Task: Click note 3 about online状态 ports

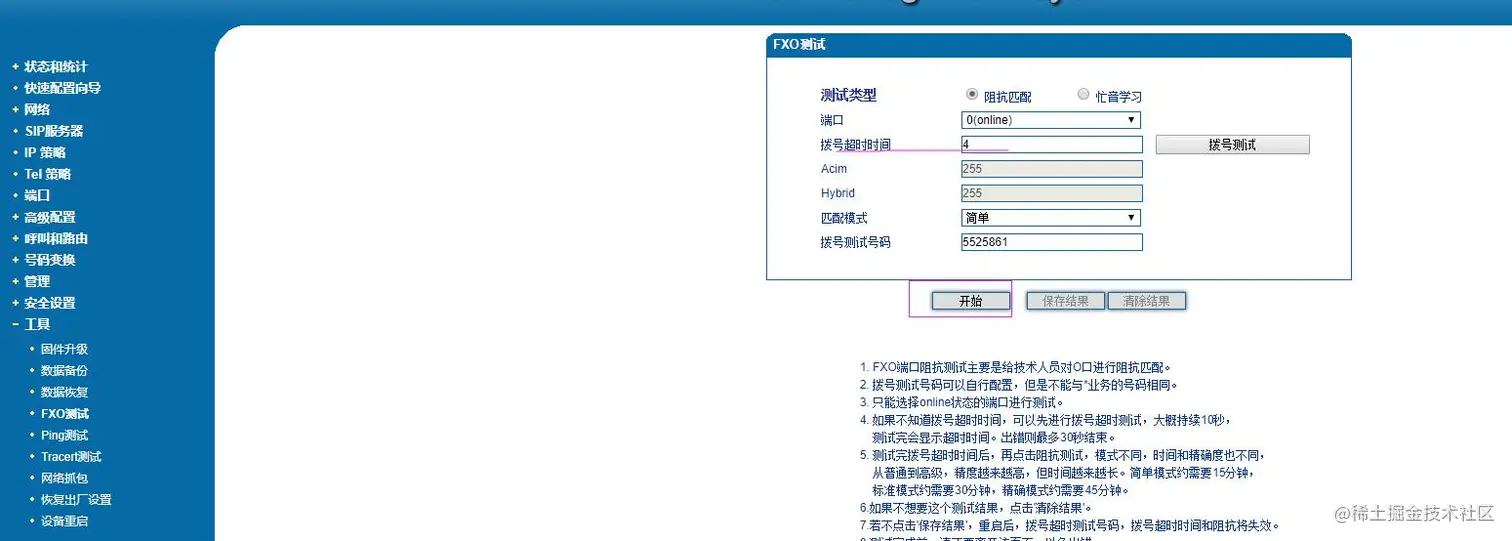Action: click(964, 402)
